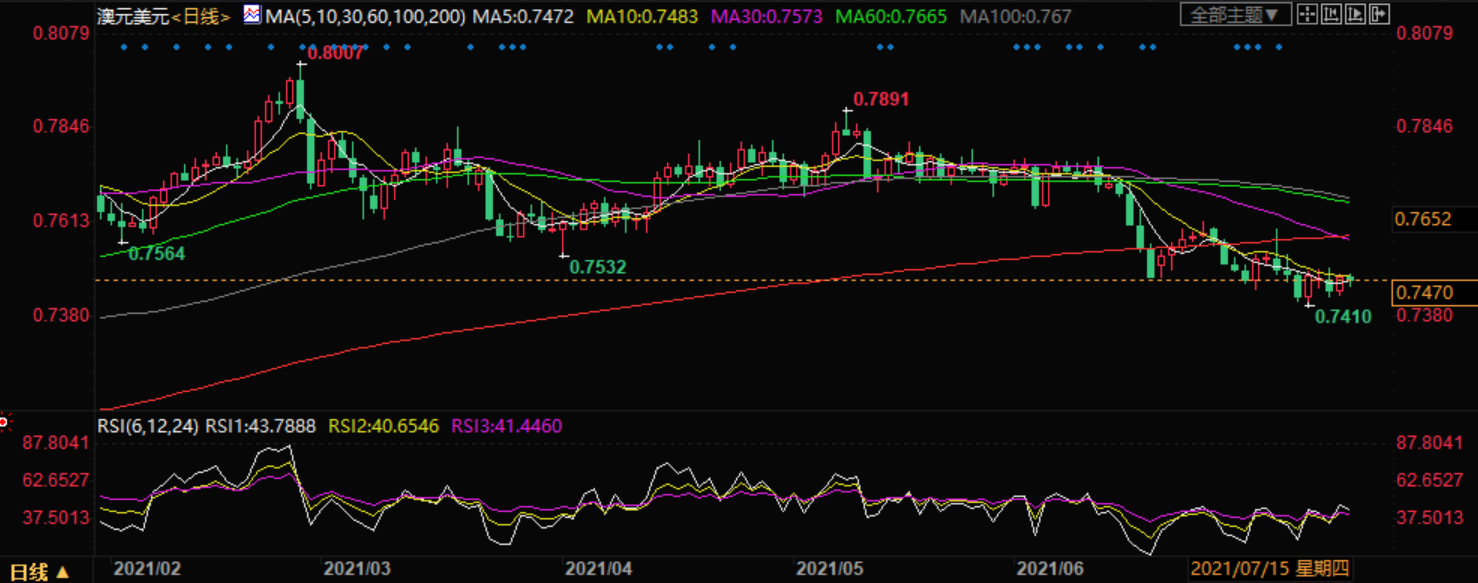Click the play-forward range icon
The width and height of the screenshot is (1478, 583).
1354,15
